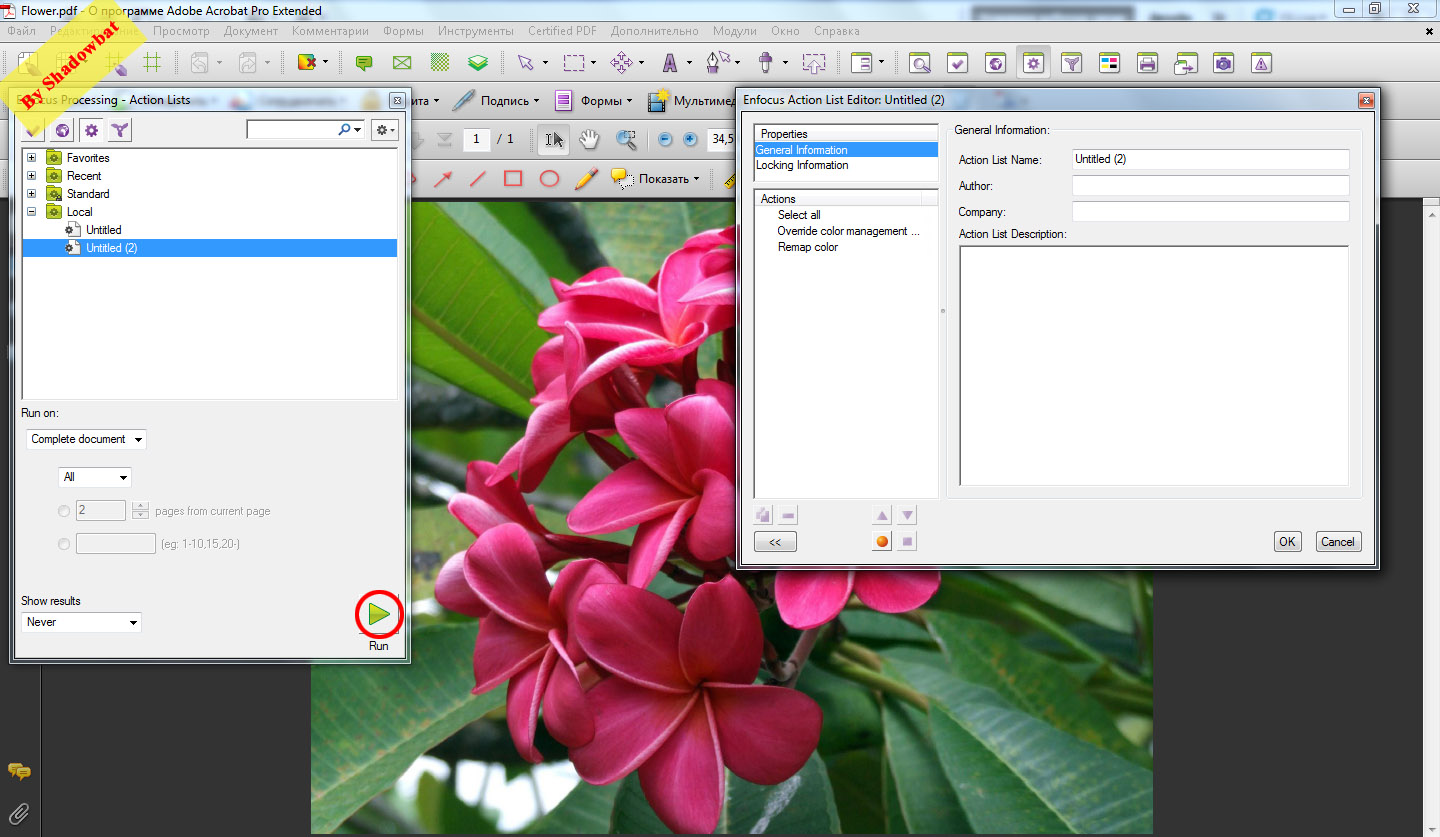Collapse the Local folder
The width and height of the screenshot is (1440, 837).
pyautogui.click(x=32, y=212)
